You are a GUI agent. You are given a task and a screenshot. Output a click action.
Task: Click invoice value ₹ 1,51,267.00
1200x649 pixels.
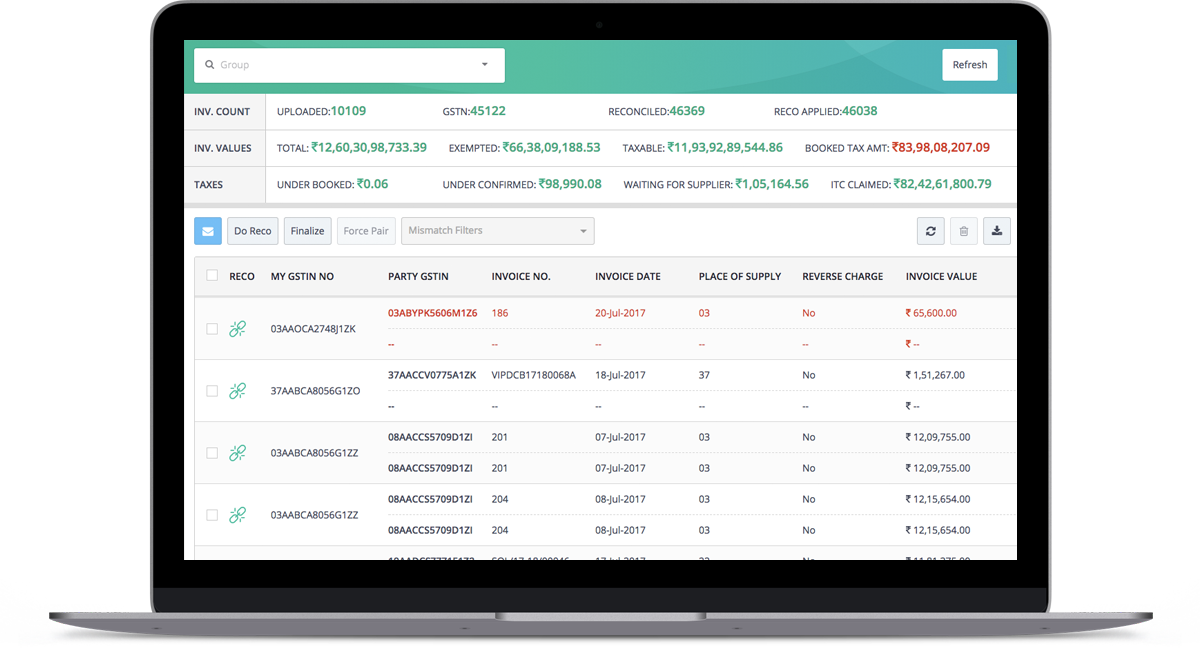[x=935, y=375]
